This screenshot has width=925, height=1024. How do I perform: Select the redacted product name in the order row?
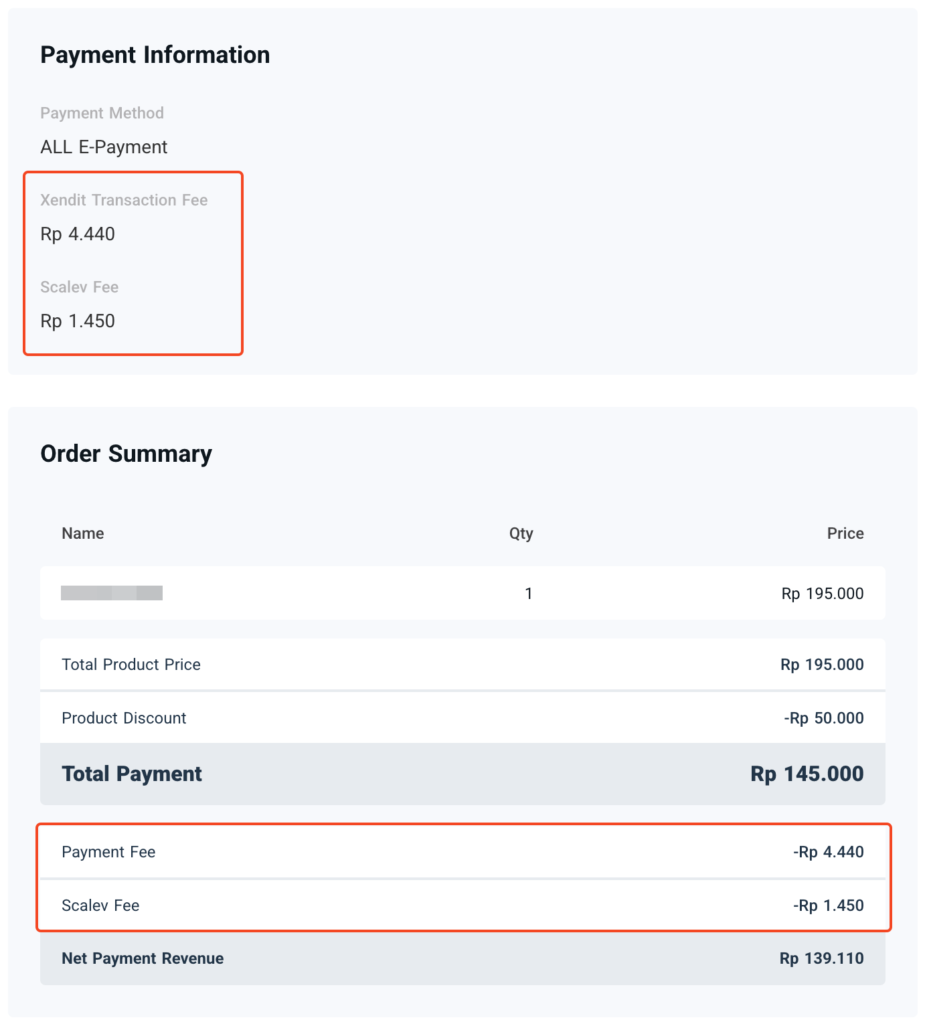[111, 592]
